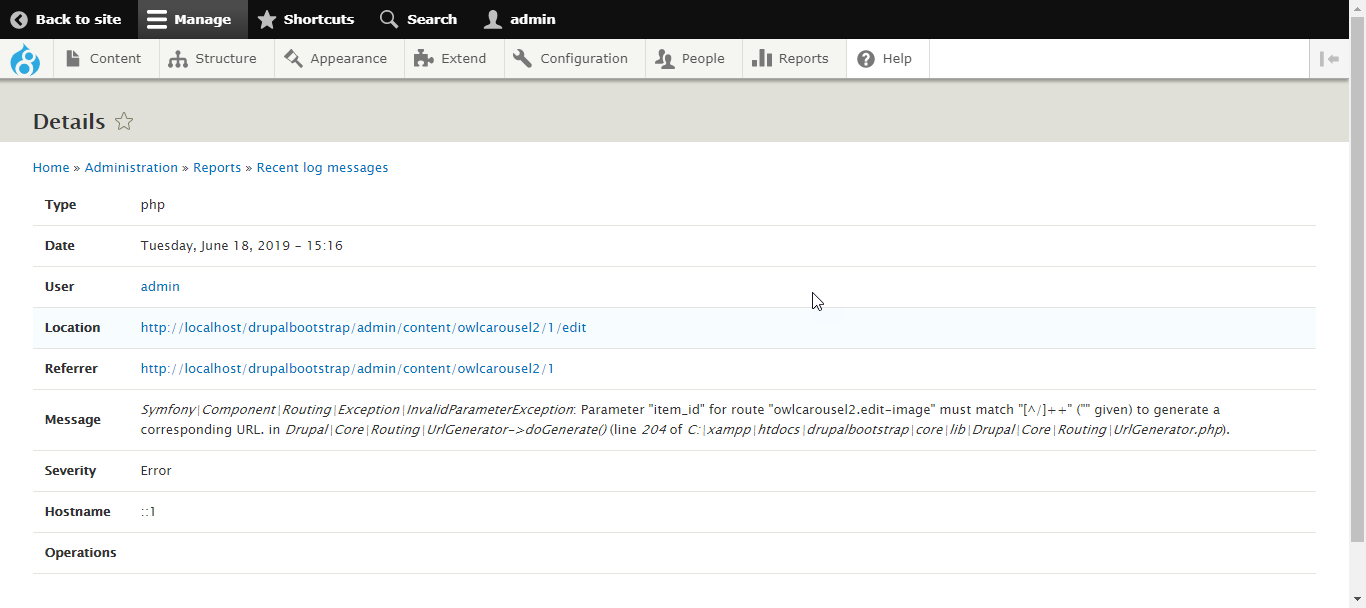Click the vertical page scrollbar
The width and height of the screenshot is (1366, 608).
[x=1358, y=300]
